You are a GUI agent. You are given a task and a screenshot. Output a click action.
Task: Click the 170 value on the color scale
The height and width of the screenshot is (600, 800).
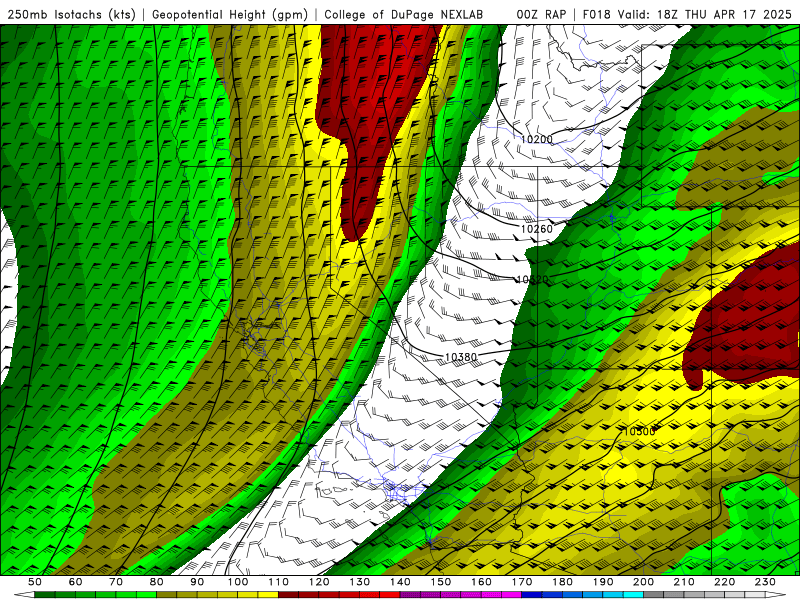click(522, 582)
